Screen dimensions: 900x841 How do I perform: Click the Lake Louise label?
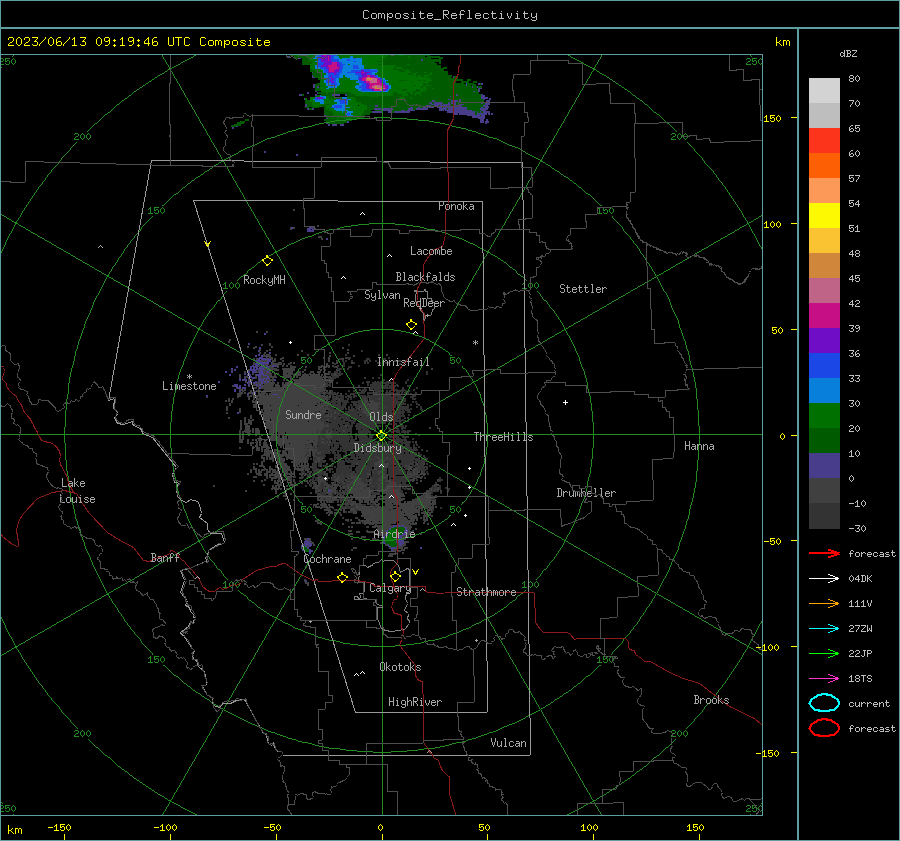[x=77, y=491]
